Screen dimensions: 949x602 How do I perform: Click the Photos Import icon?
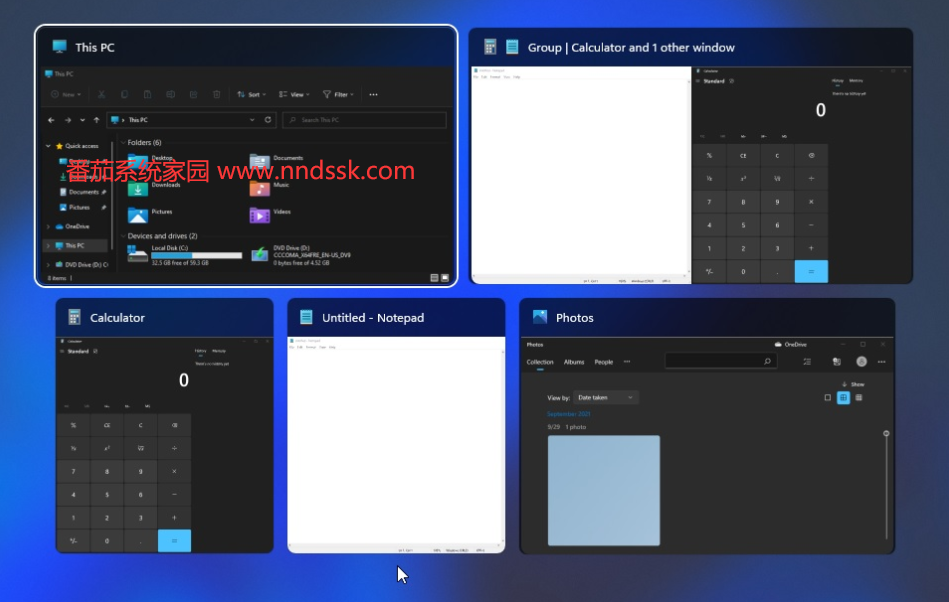[836, 362]
